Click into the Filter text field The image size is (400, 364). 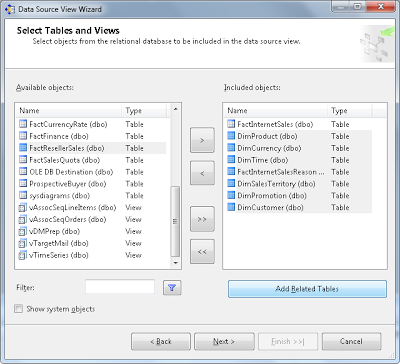pyautogui.click(x=120, y=287)
